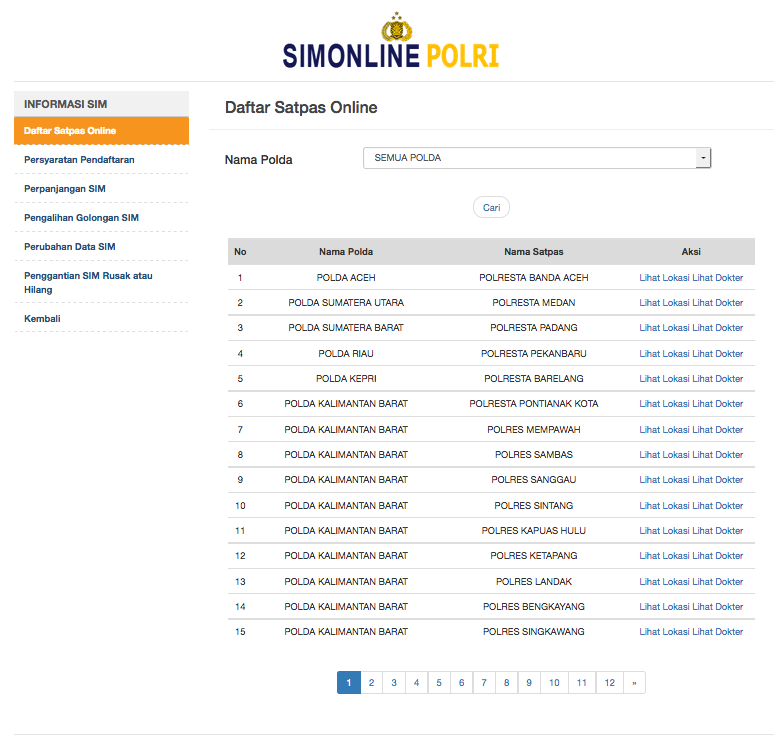Image resolution: width=777 pixels, height=740 pixels.
Task: Click Lihat Dokter for Polres Singkawang
Action: [718, 631]
